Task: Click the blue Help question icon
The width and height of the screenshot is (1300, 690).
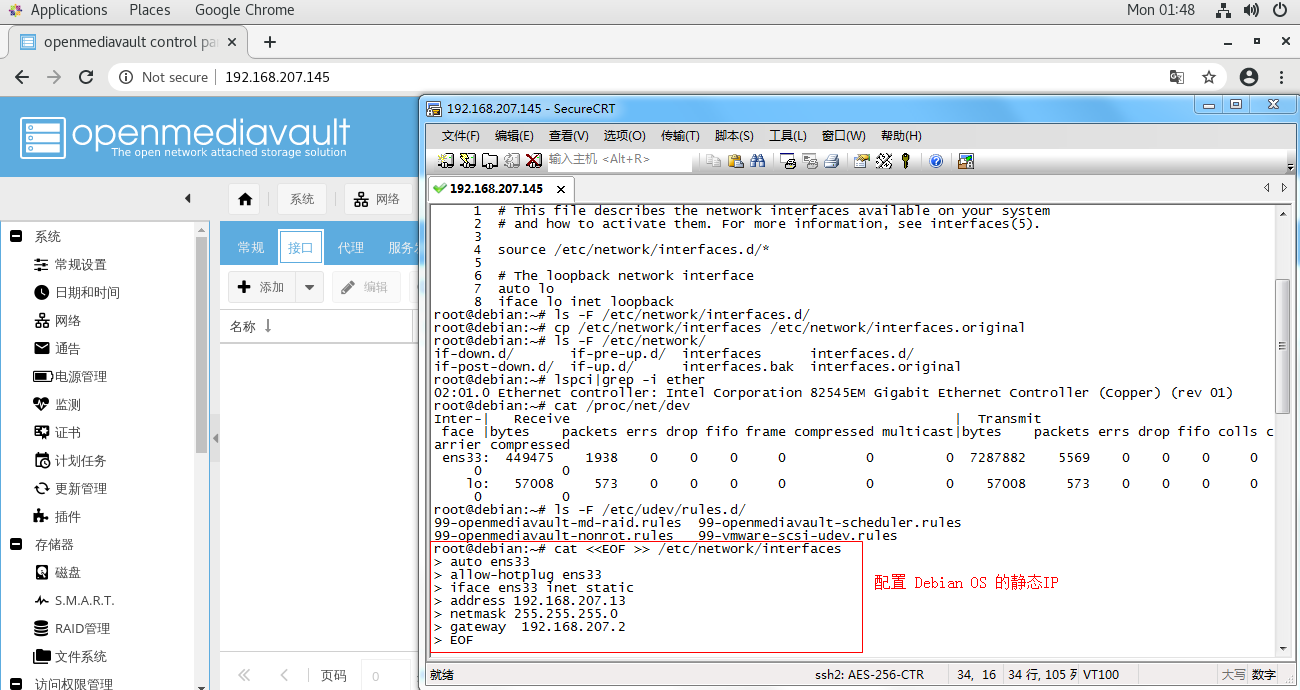Action: pos(936,160)
